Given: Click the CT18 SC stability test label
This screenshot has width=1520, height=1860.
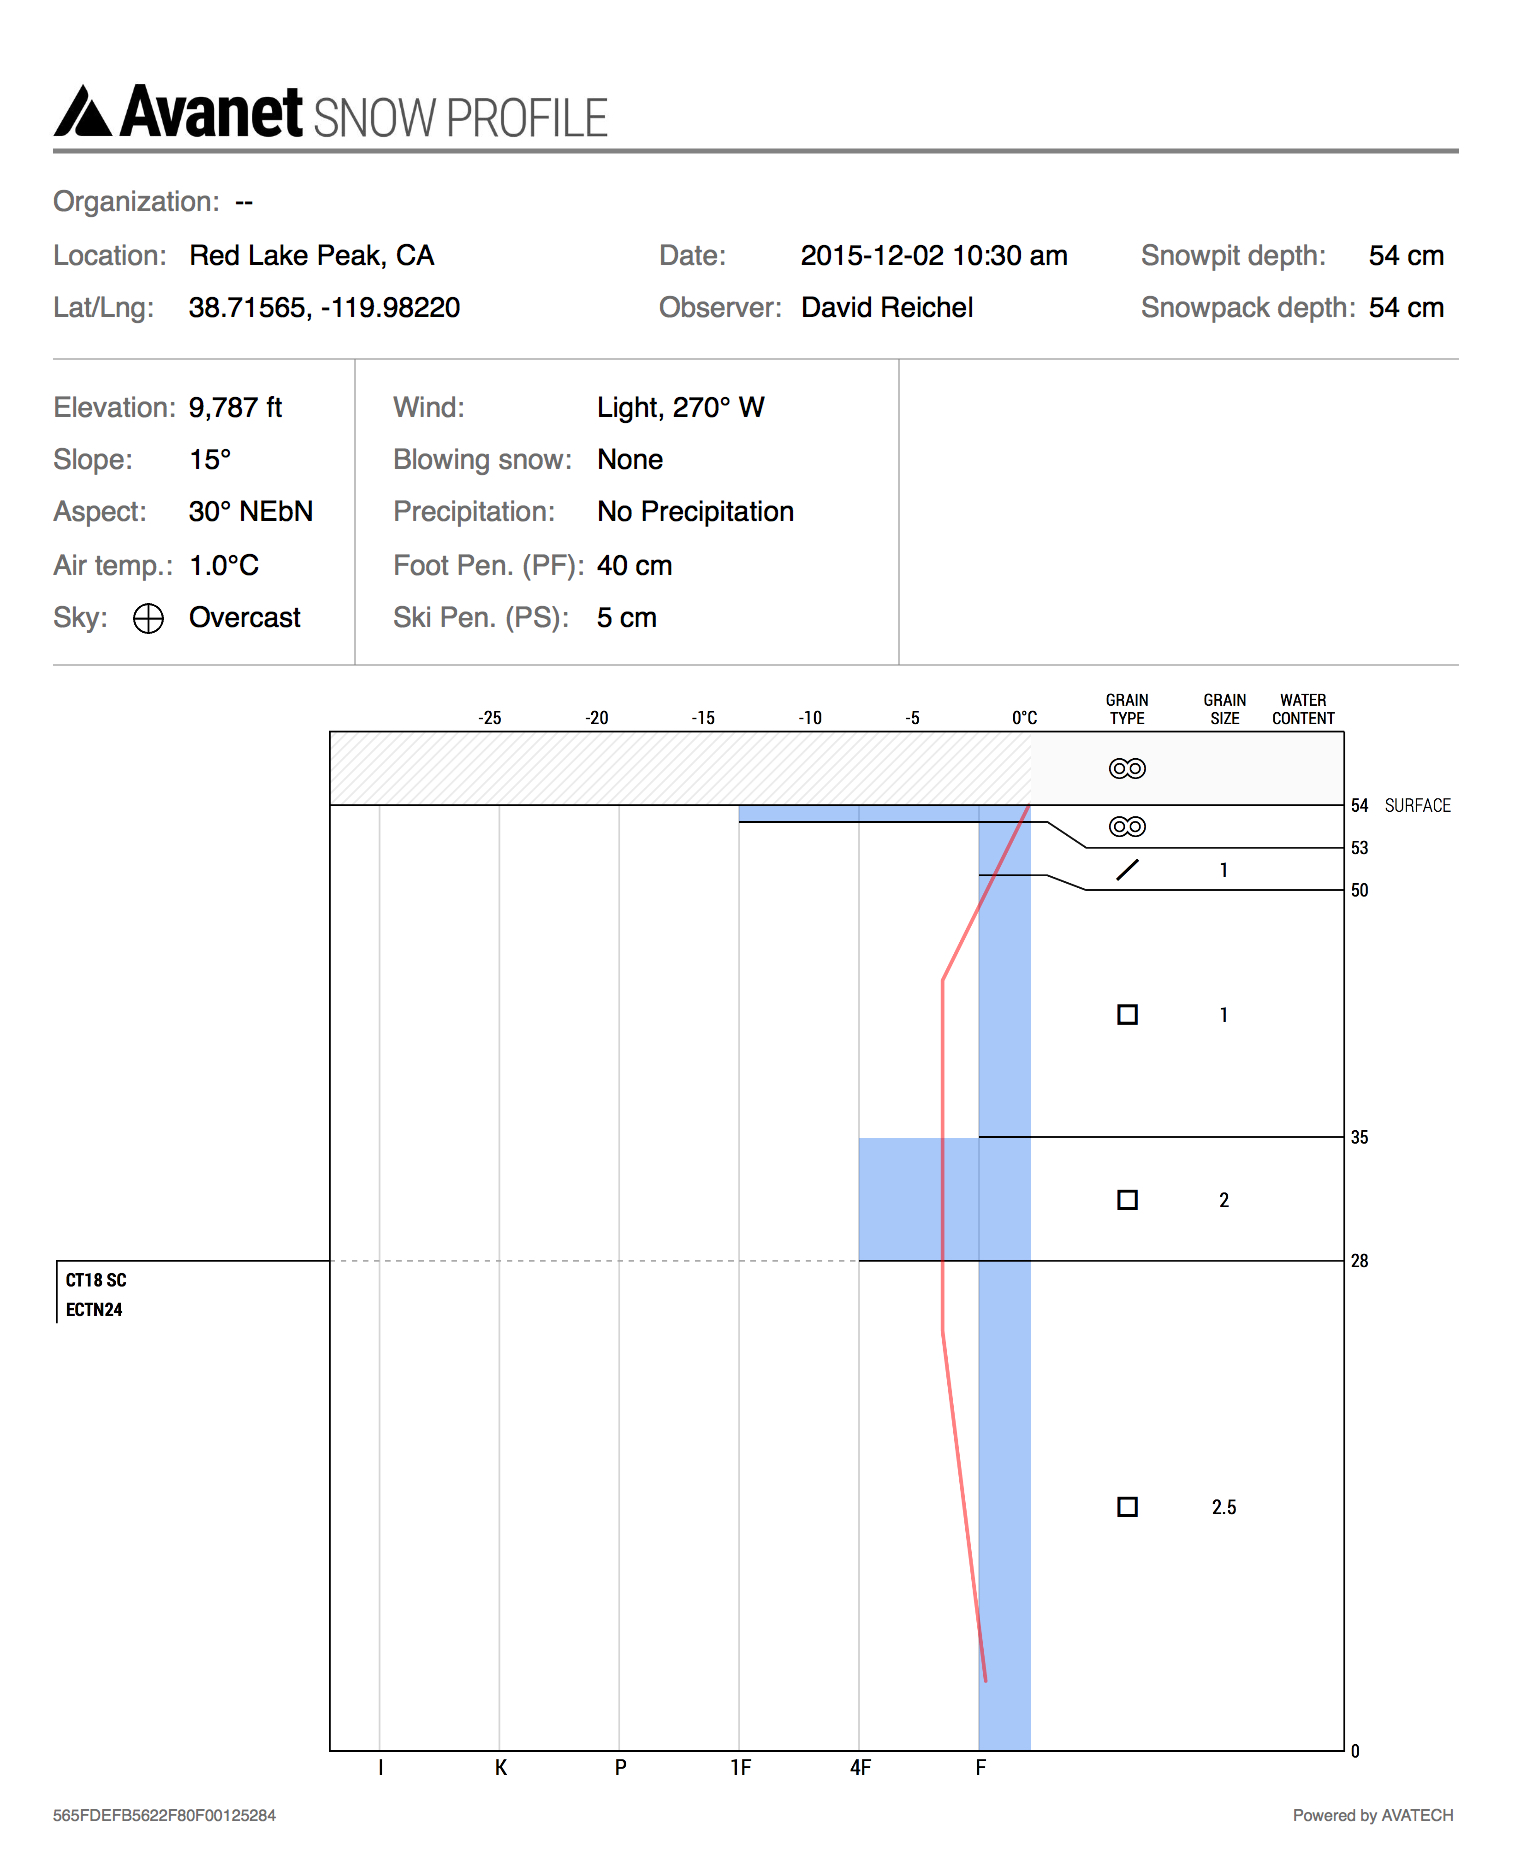Looking at the screenshot, I should tap(96, 1280).
